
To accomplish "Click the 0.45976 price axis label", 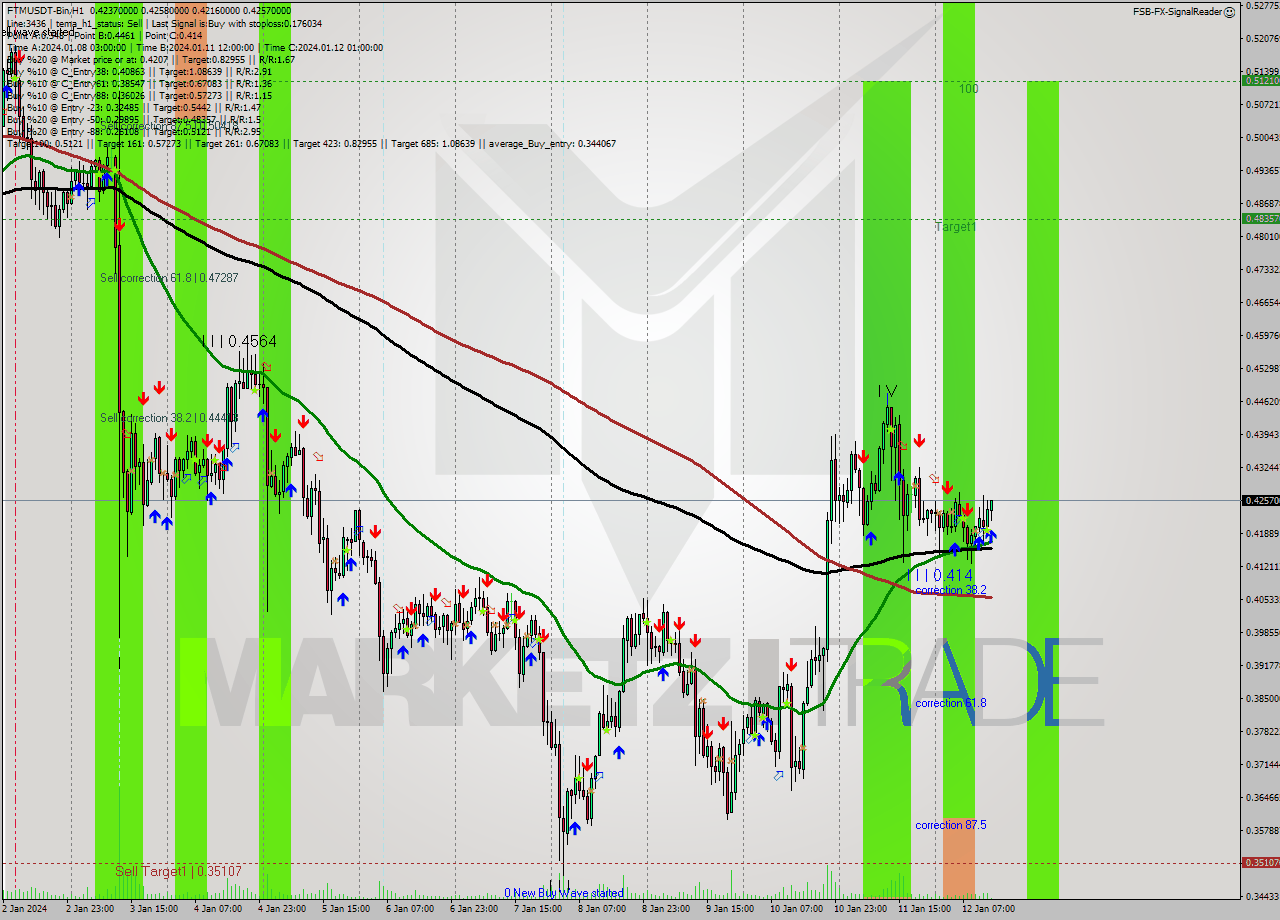I will coord(1263,335).
